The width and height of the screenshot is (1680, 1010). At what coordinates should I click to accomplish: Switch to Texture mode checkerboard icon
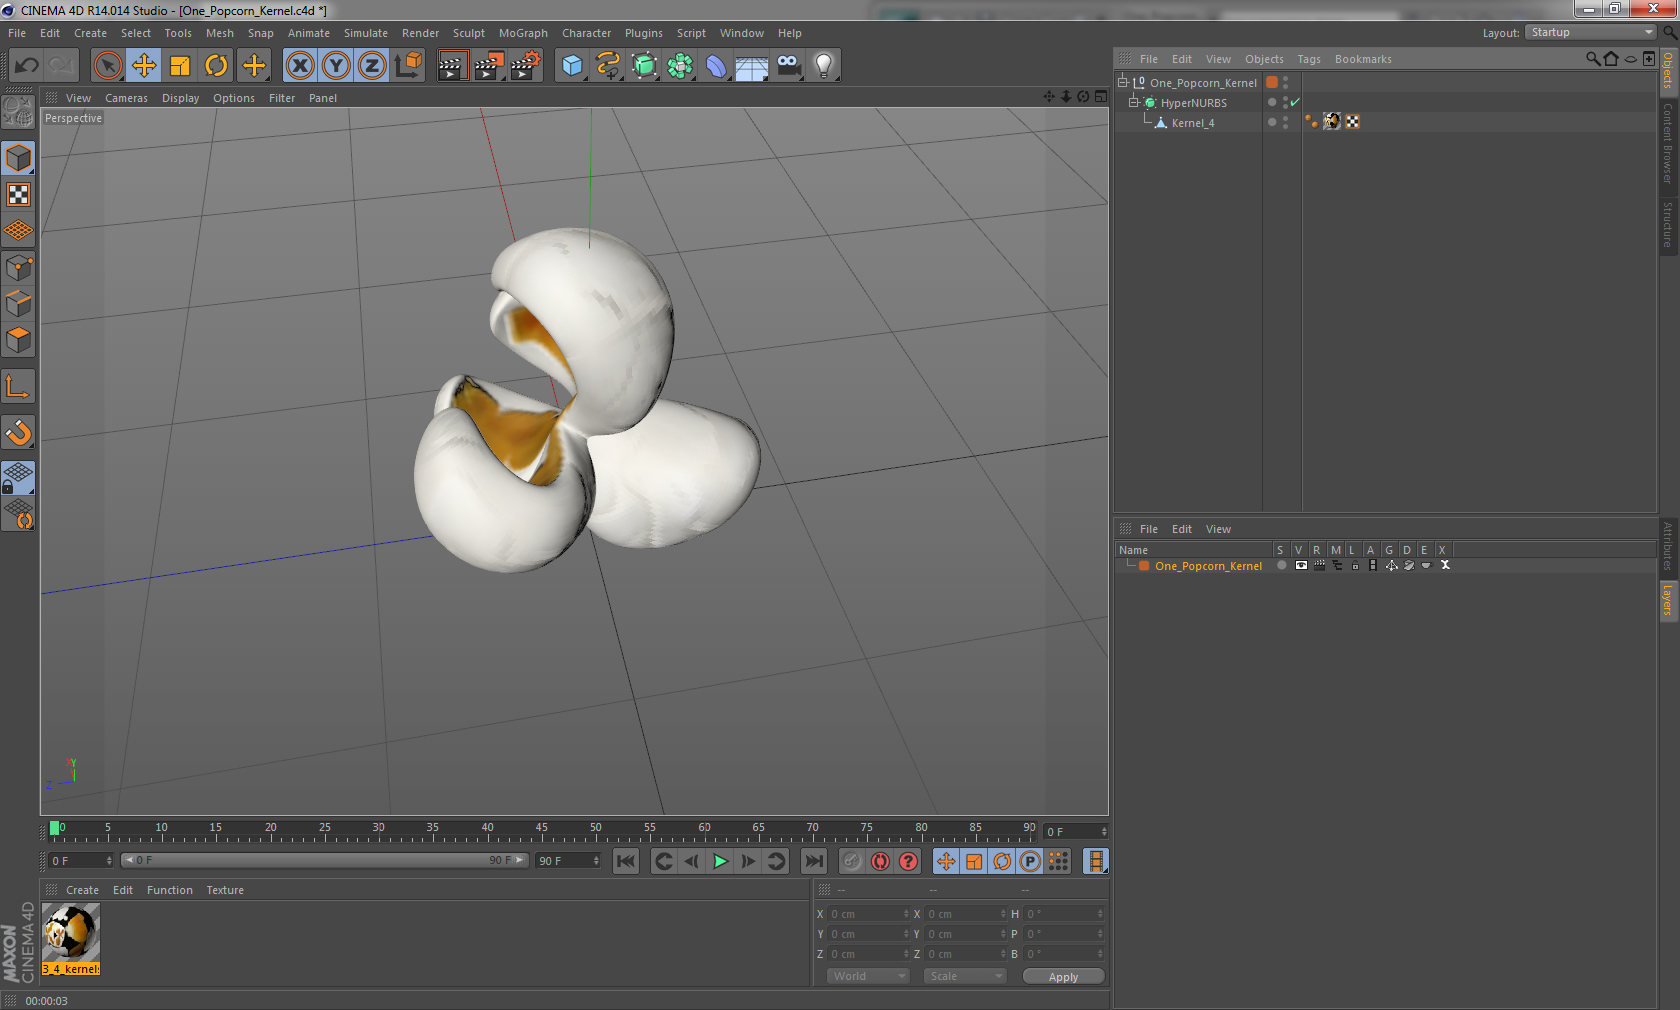coord(18,195)
